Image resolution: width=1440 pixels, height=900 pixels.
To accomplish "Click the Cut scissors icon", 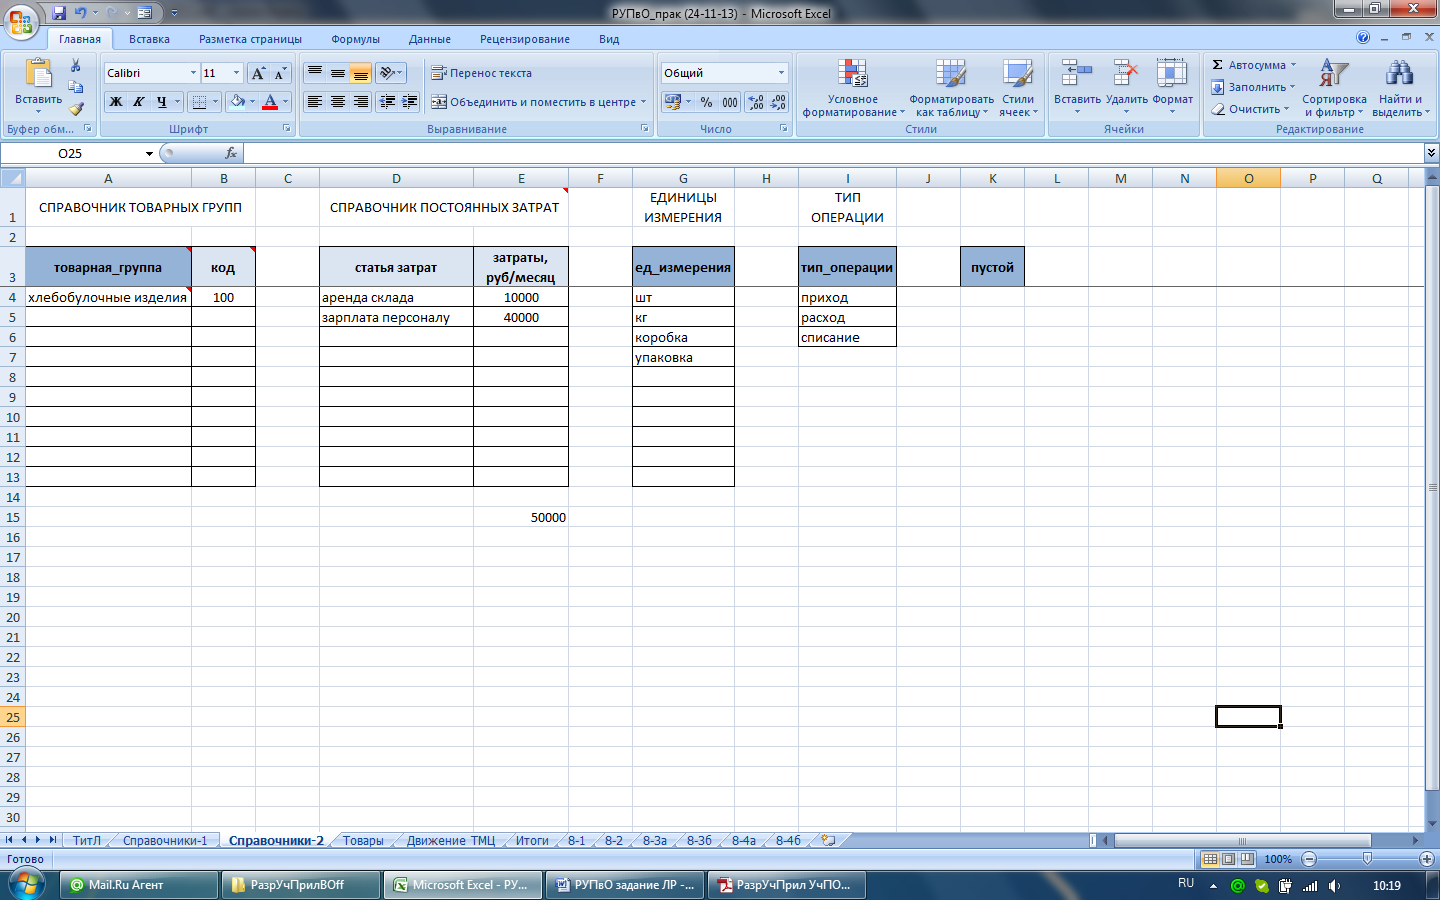I will click(76, 66).
